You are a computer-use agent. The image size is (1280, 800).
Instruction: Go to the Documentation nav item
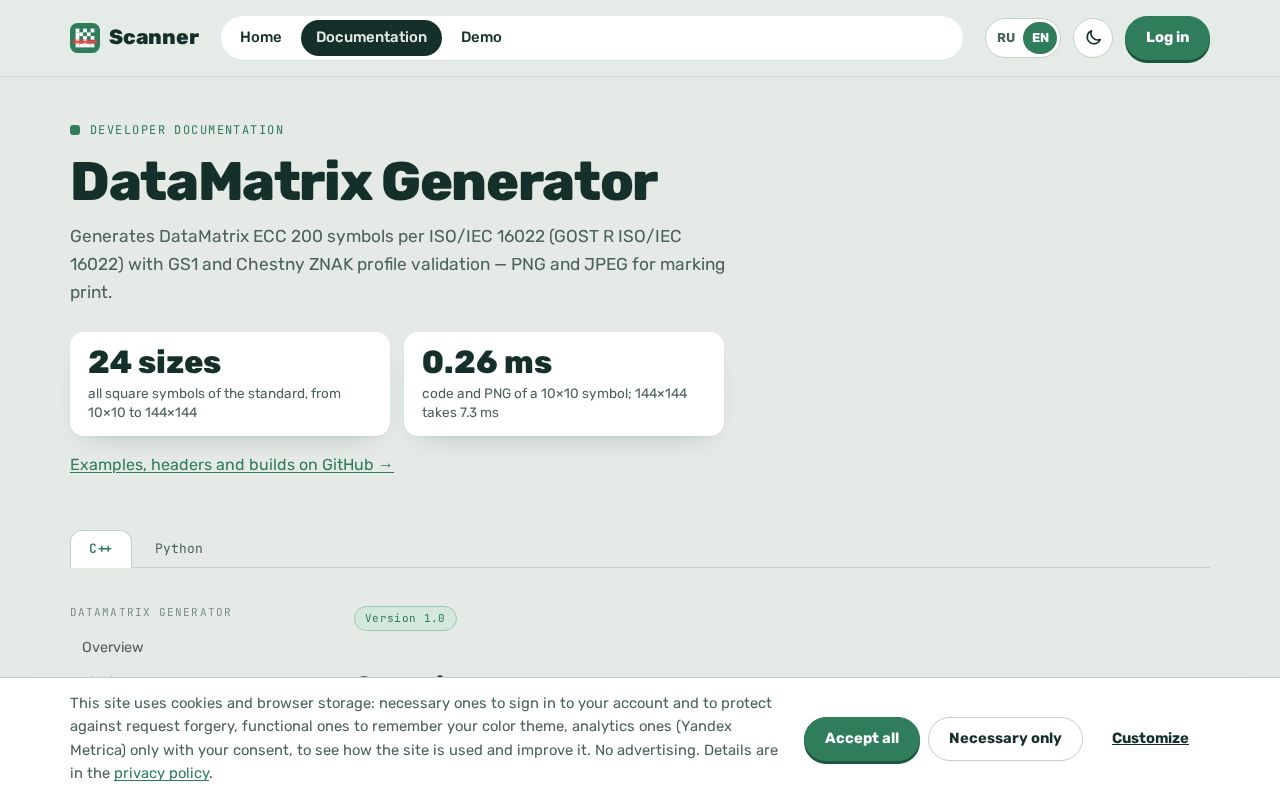[x=371, y=38]
